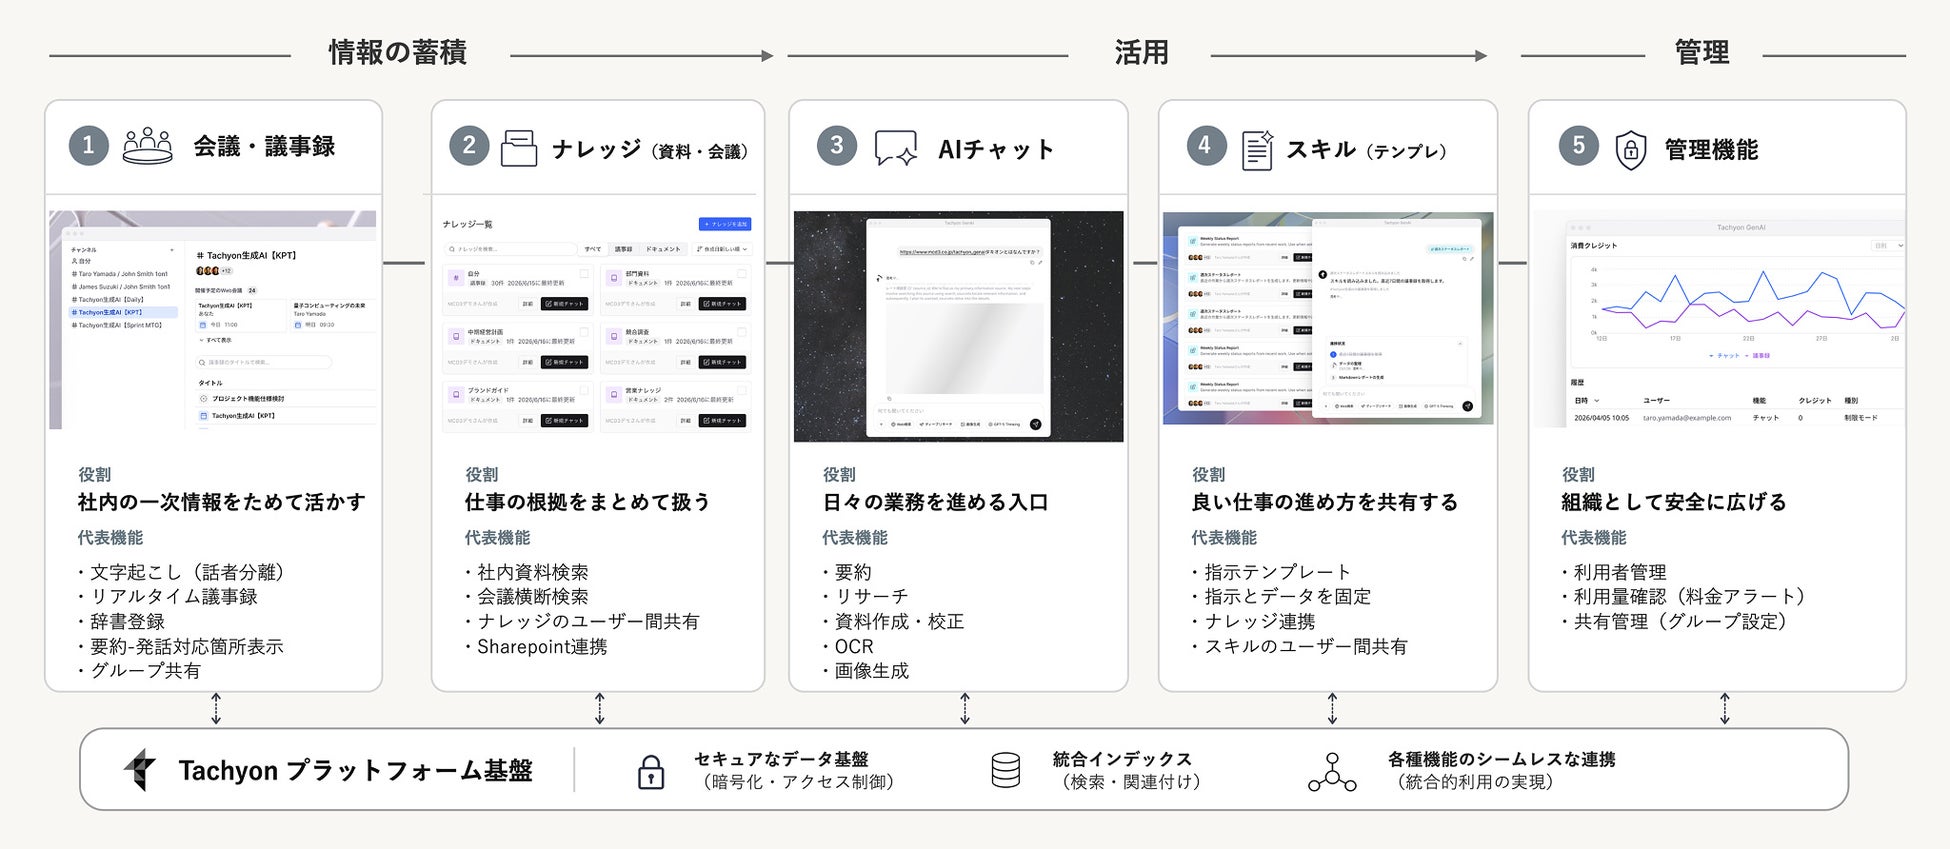Click the connected nodes icon beside 各種機能のシームレスな連携
The height and width of the screenshot is (849, 1950).
point(1332,772)
